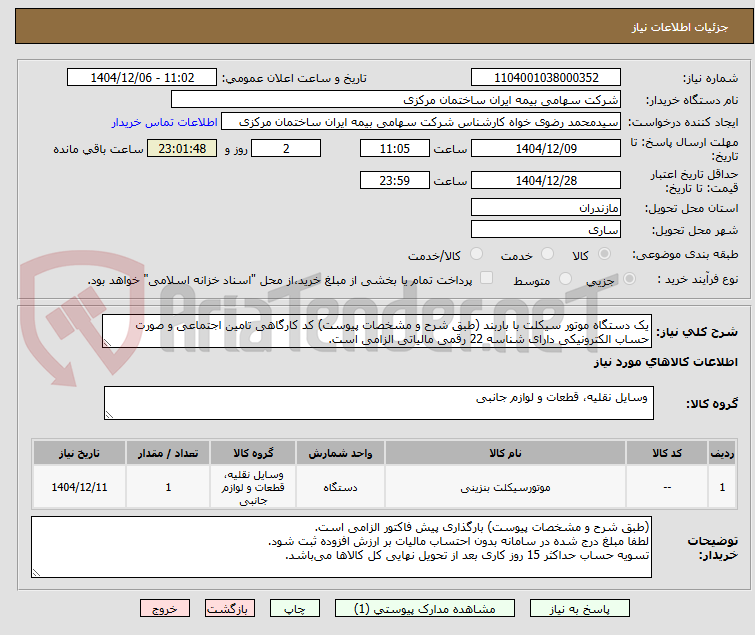Click the 'موتورسیکلت بنزینی' item cell

point(506,487)
